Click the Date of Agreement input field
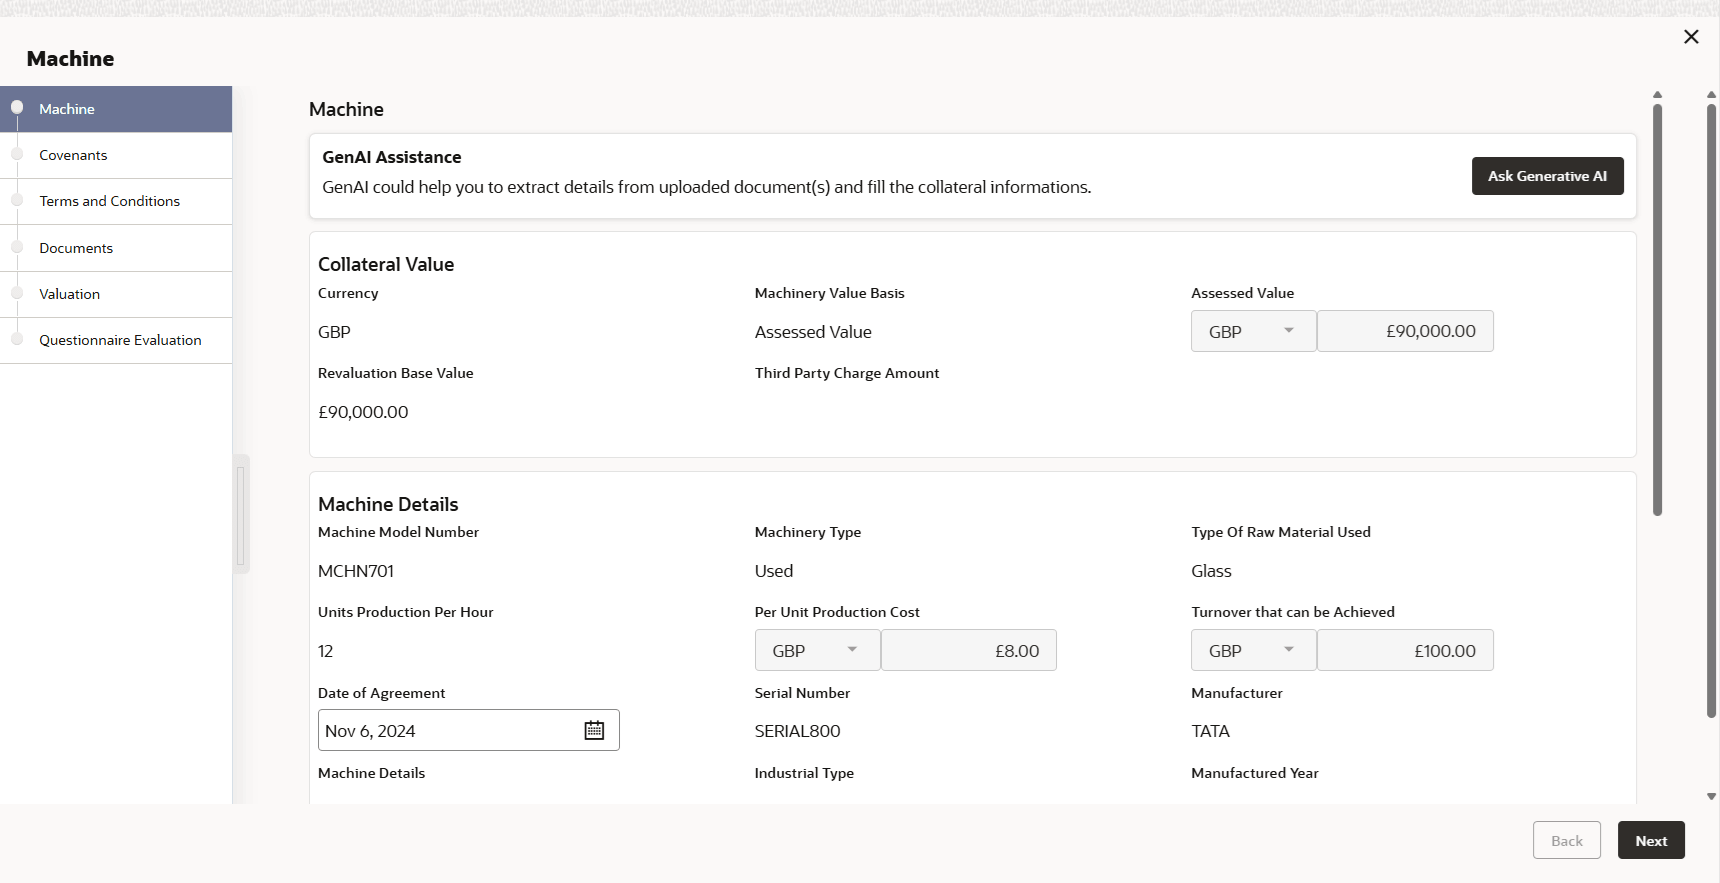 point(450,731)
